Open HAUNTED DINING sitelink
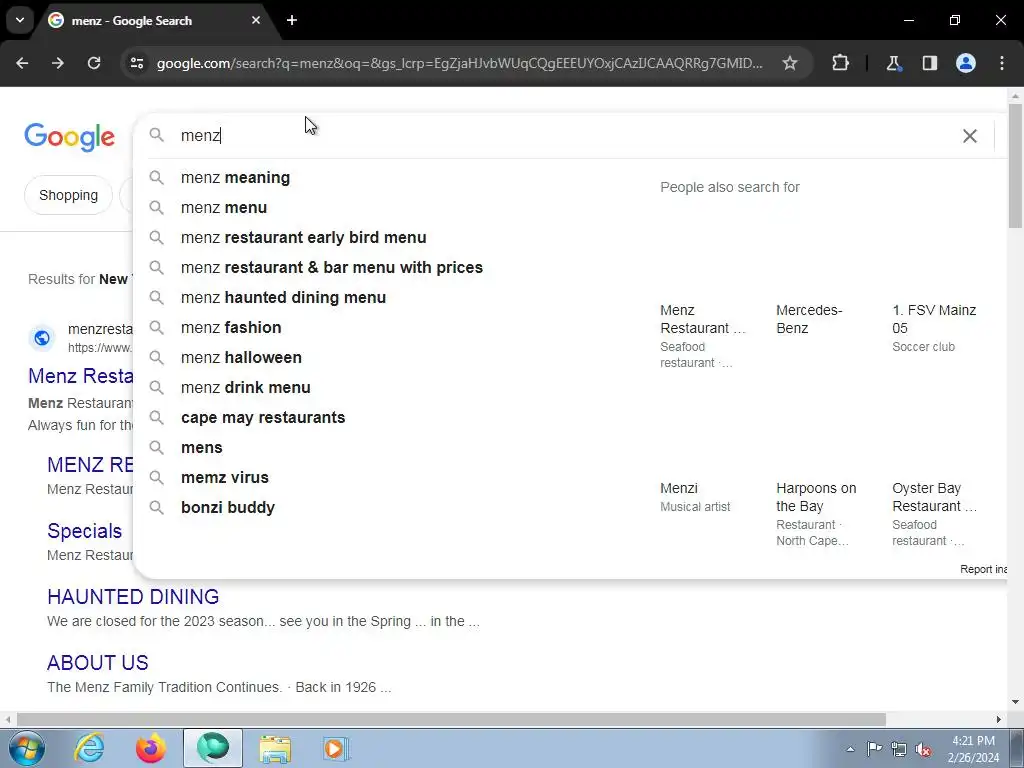 coord(133,597)
